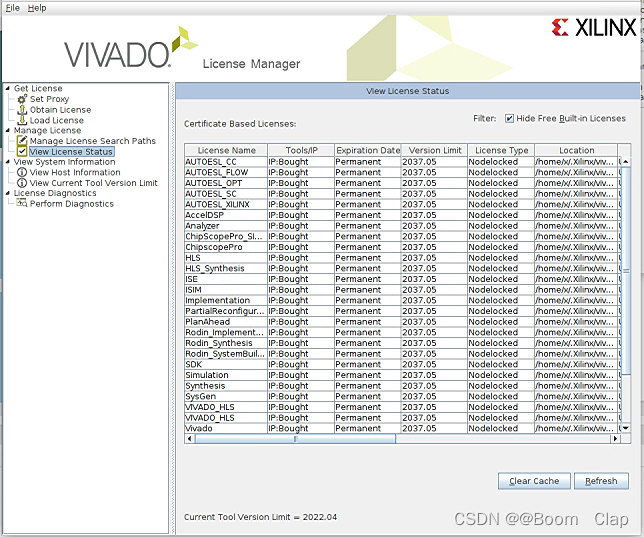This screenshot has width=644, height=537.
Task: Select the ChipscopePro license row
Action: click(401, 247)
